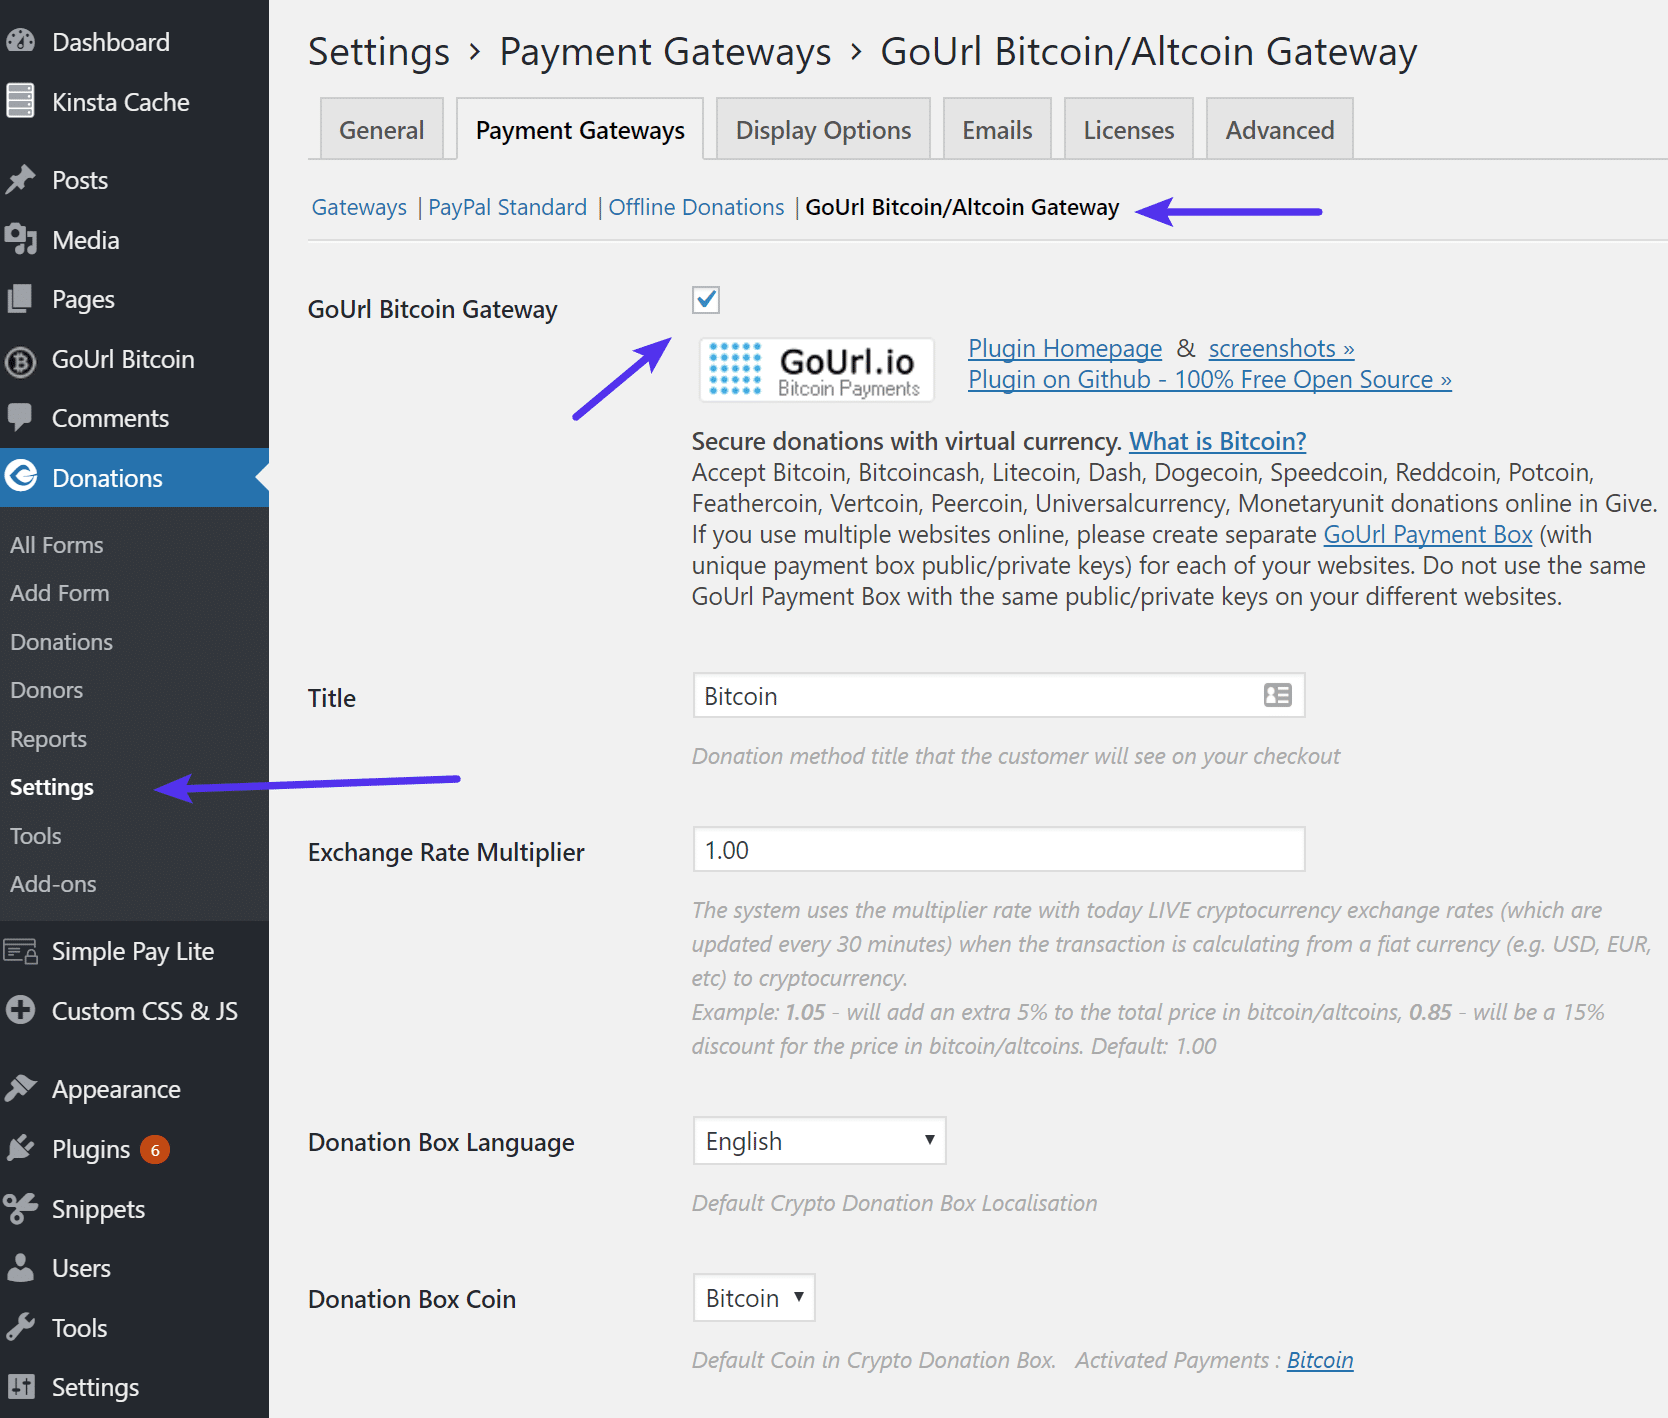Click the Kinsta Cache server icon
The image size is (1668, 1418).
pos(20,101)
